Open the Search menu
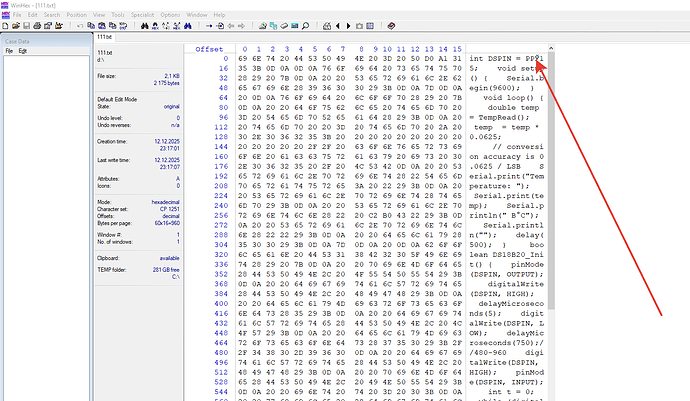 point(51,15)
